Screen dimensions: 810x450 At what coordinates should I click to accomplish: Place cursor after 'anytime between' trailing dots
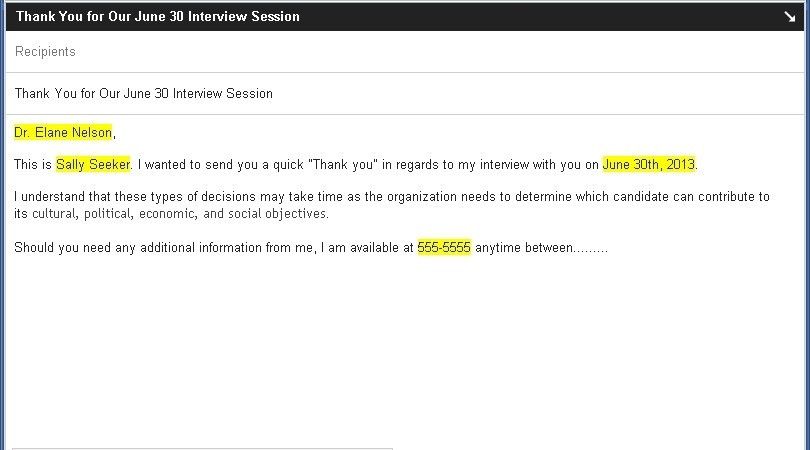(x=609, y=248)
